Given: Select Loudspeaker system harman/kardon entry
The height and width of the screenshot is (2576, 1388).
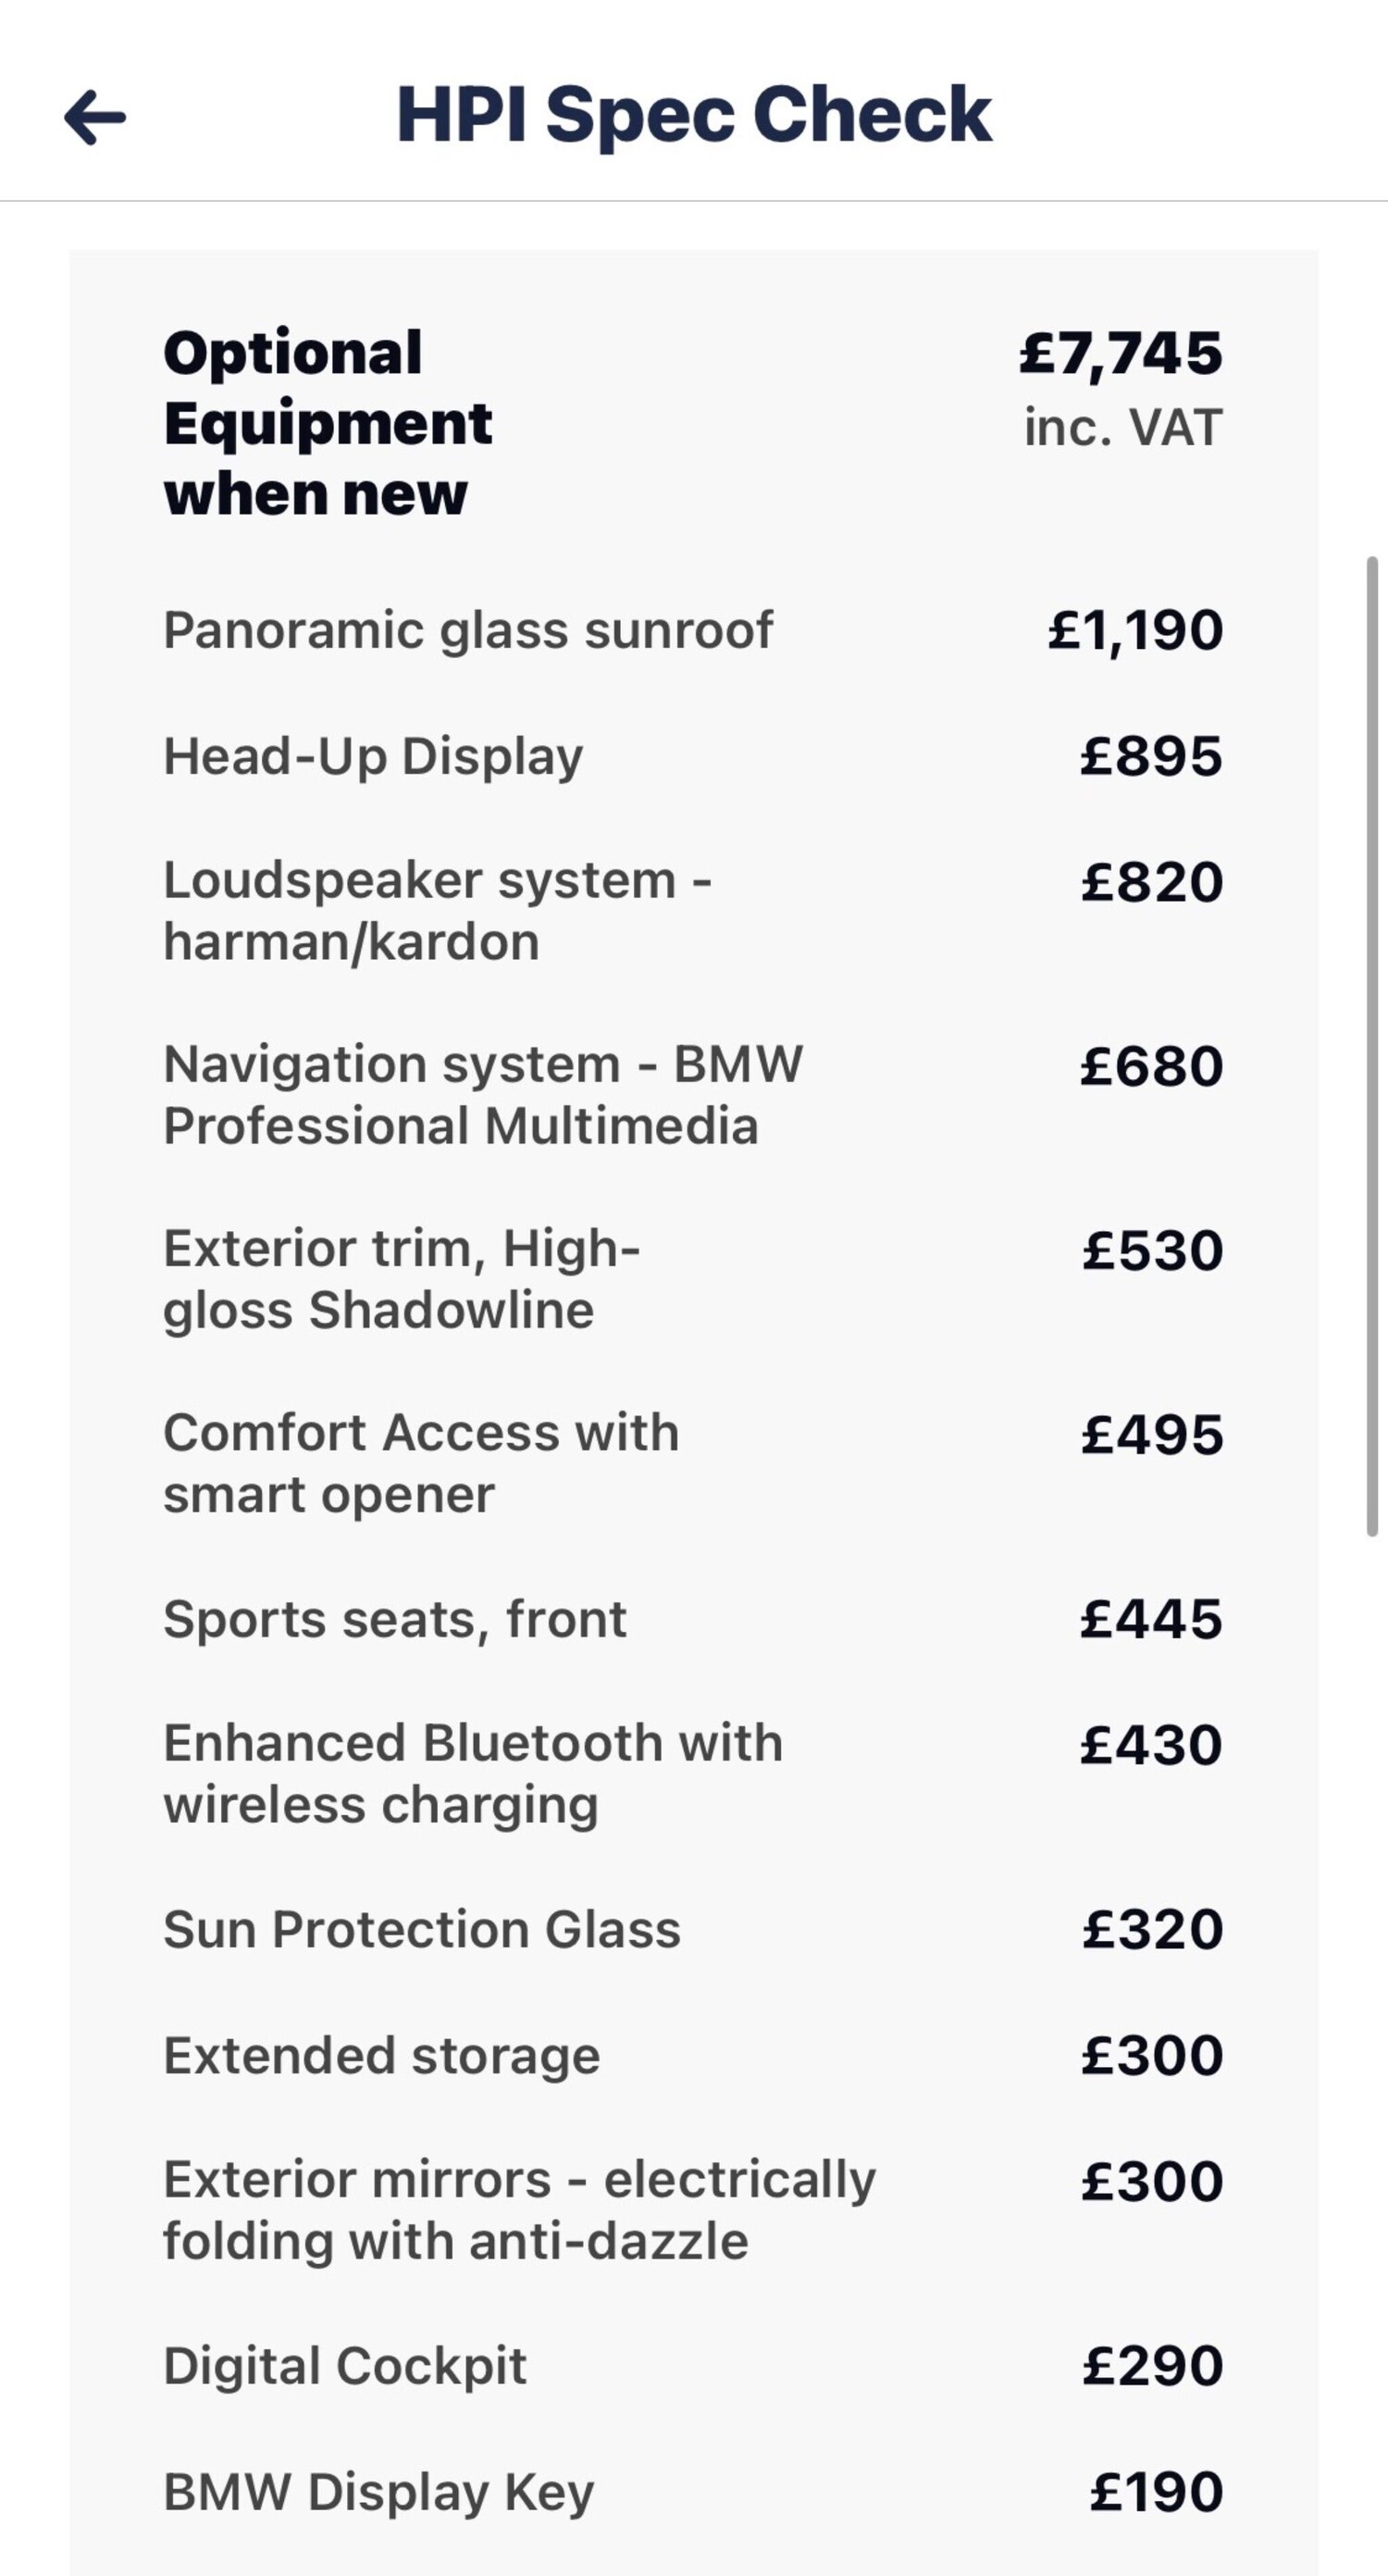Looking at the screenshot, I should pos(437,911).
